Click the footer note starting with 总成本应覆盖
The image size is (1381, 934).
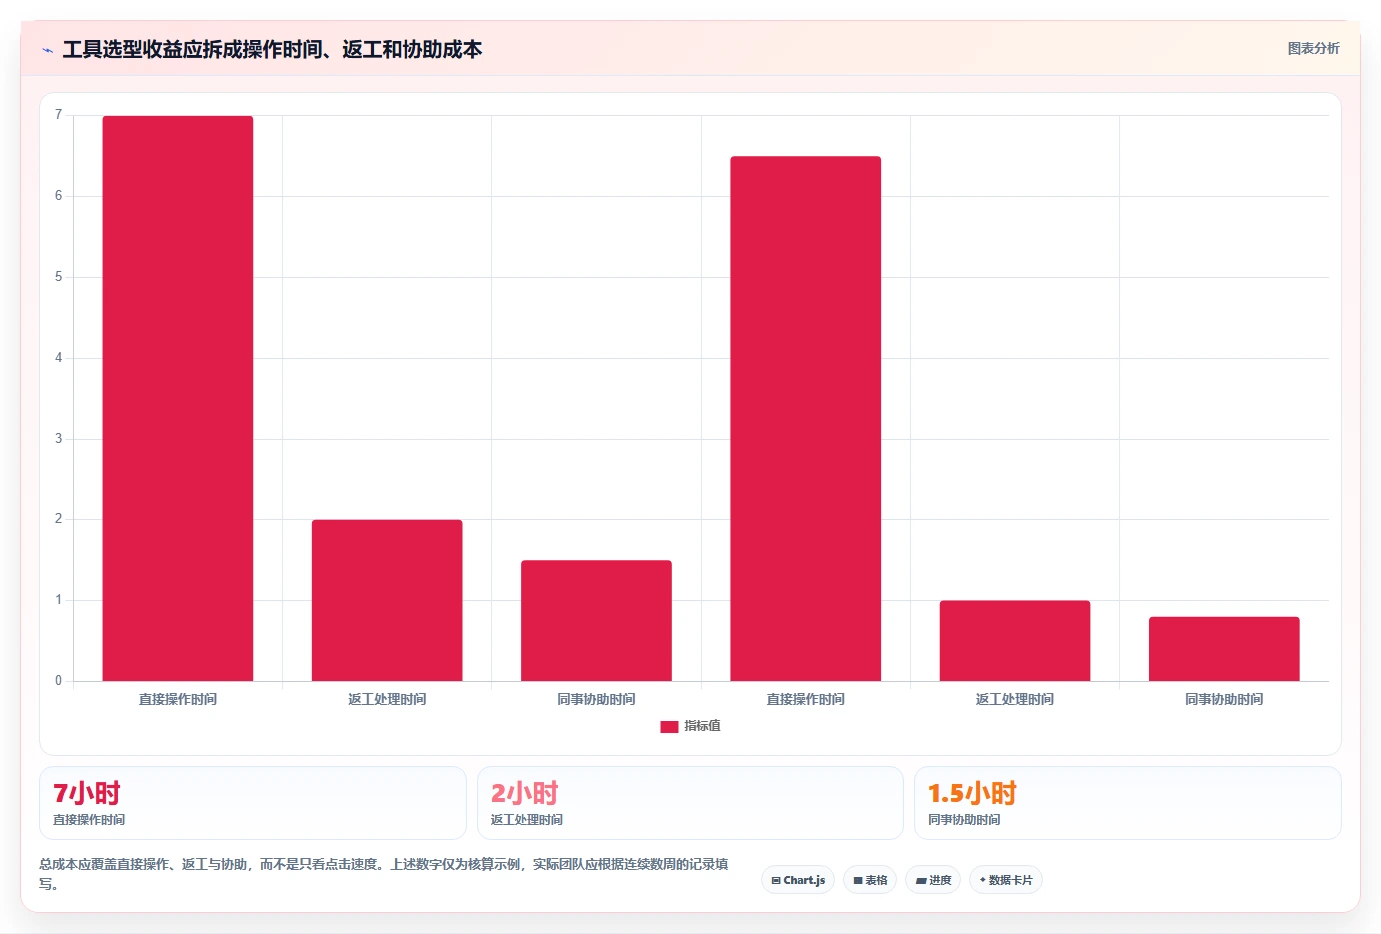click(x=384, y=874)
